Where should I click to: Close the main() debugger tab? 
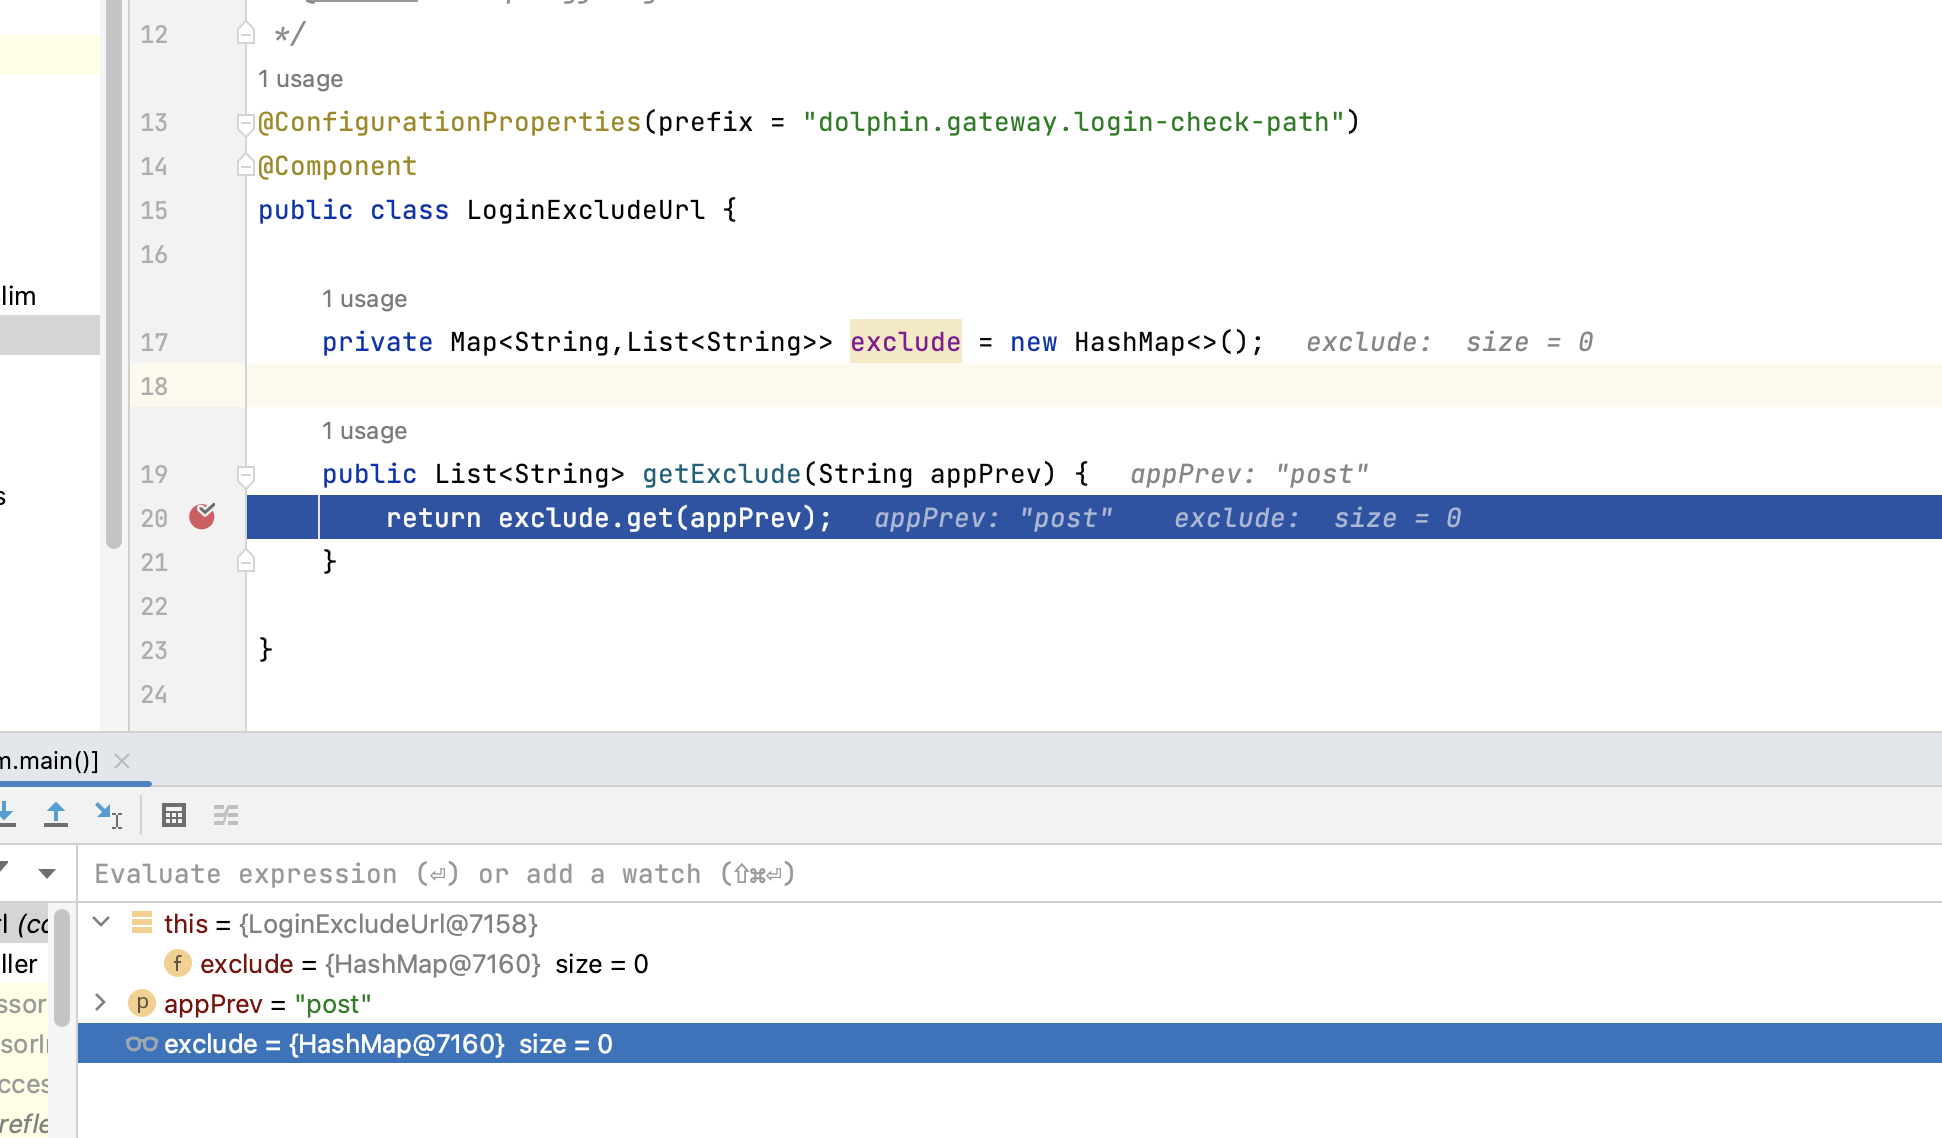coord(121,760)
